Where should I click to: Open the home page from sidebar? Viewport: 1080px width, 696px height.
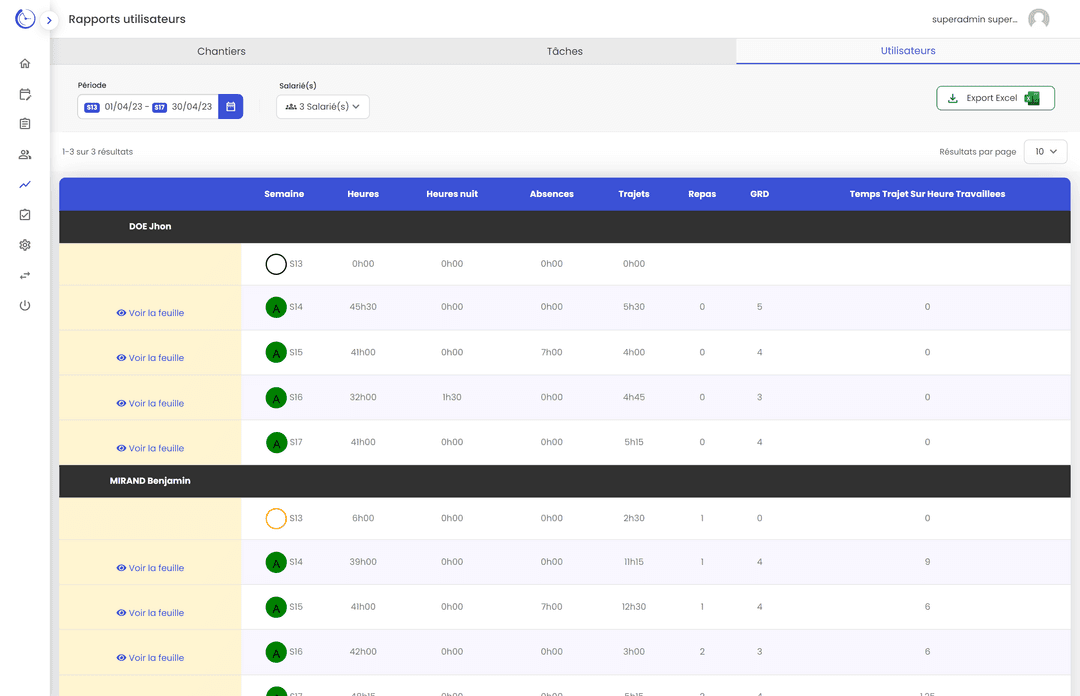25,64
